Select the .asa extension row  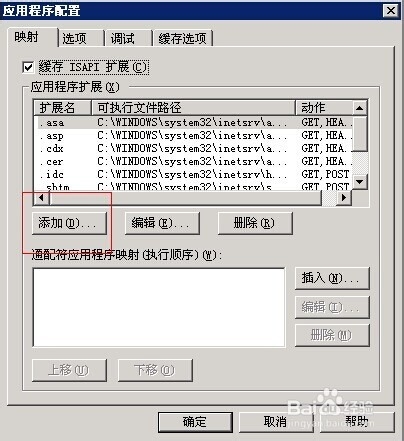pyautogui.click(x=193, y=123)
